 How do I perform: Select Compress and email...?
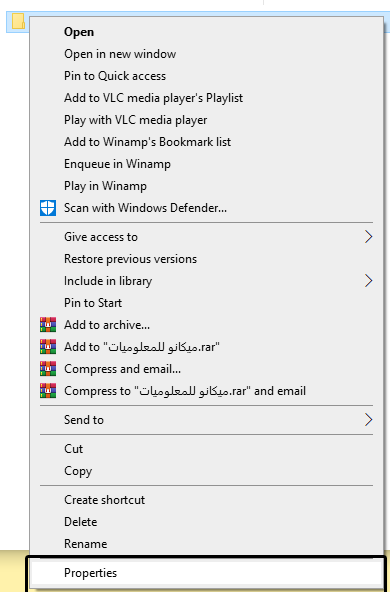(x=207, y=368)
